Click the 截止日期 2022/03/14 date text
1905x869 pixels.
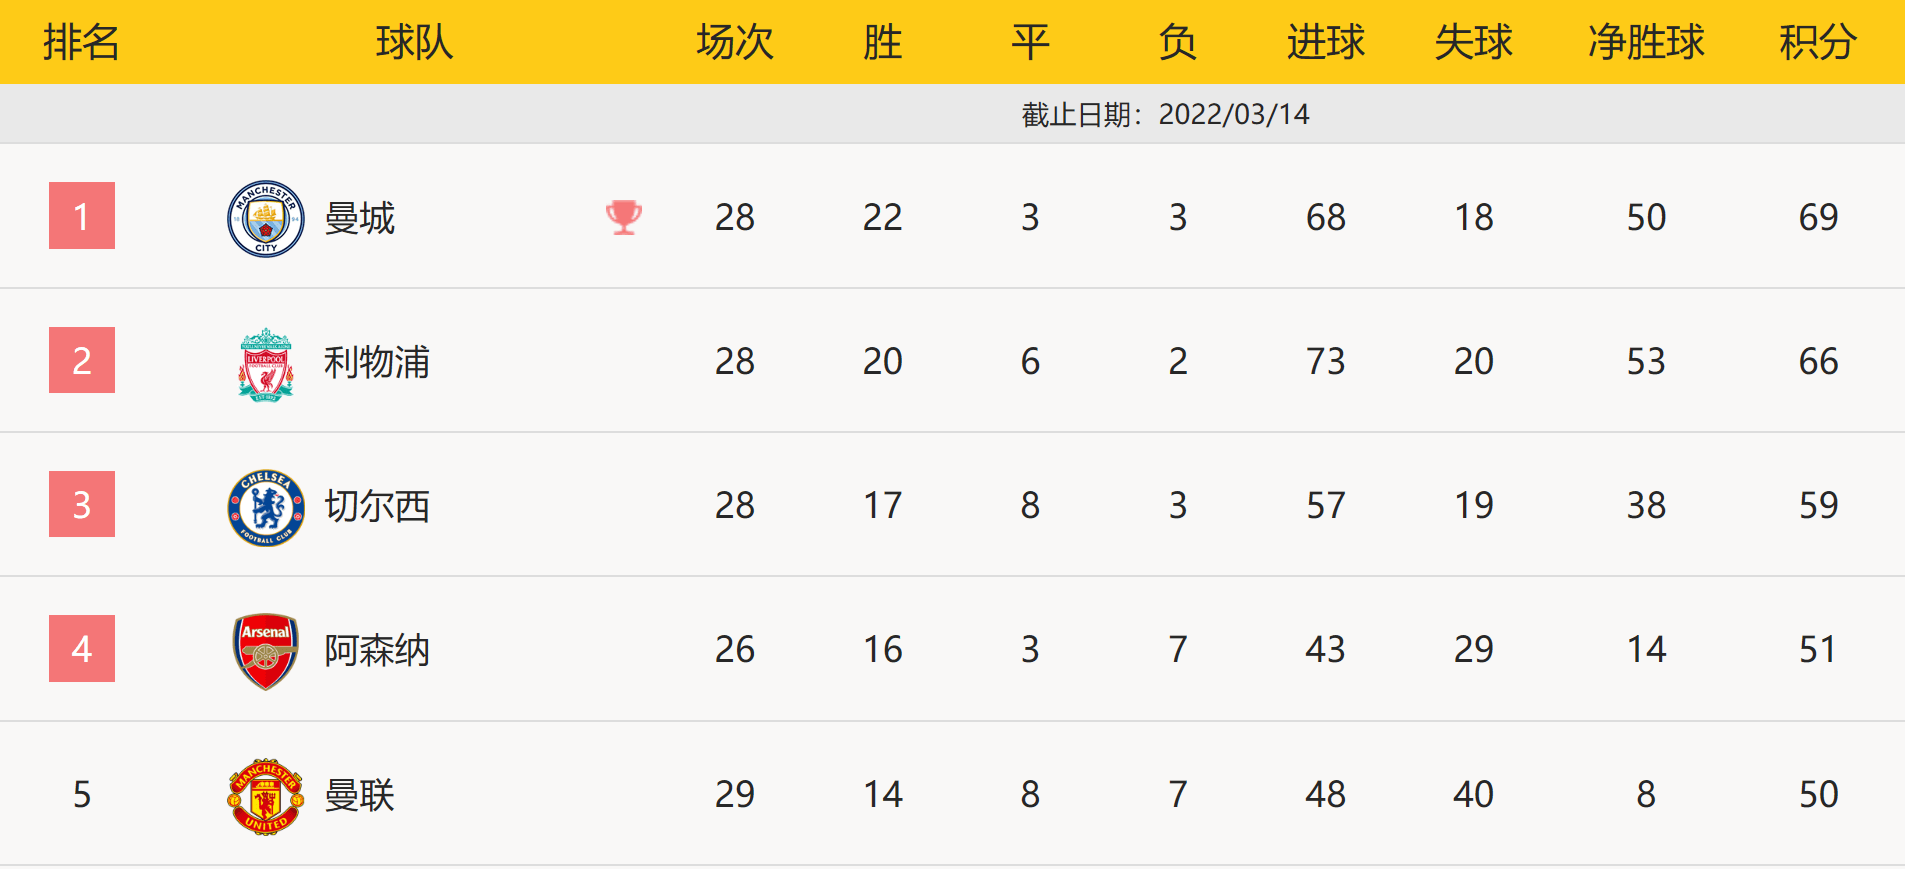[1165, 114]
